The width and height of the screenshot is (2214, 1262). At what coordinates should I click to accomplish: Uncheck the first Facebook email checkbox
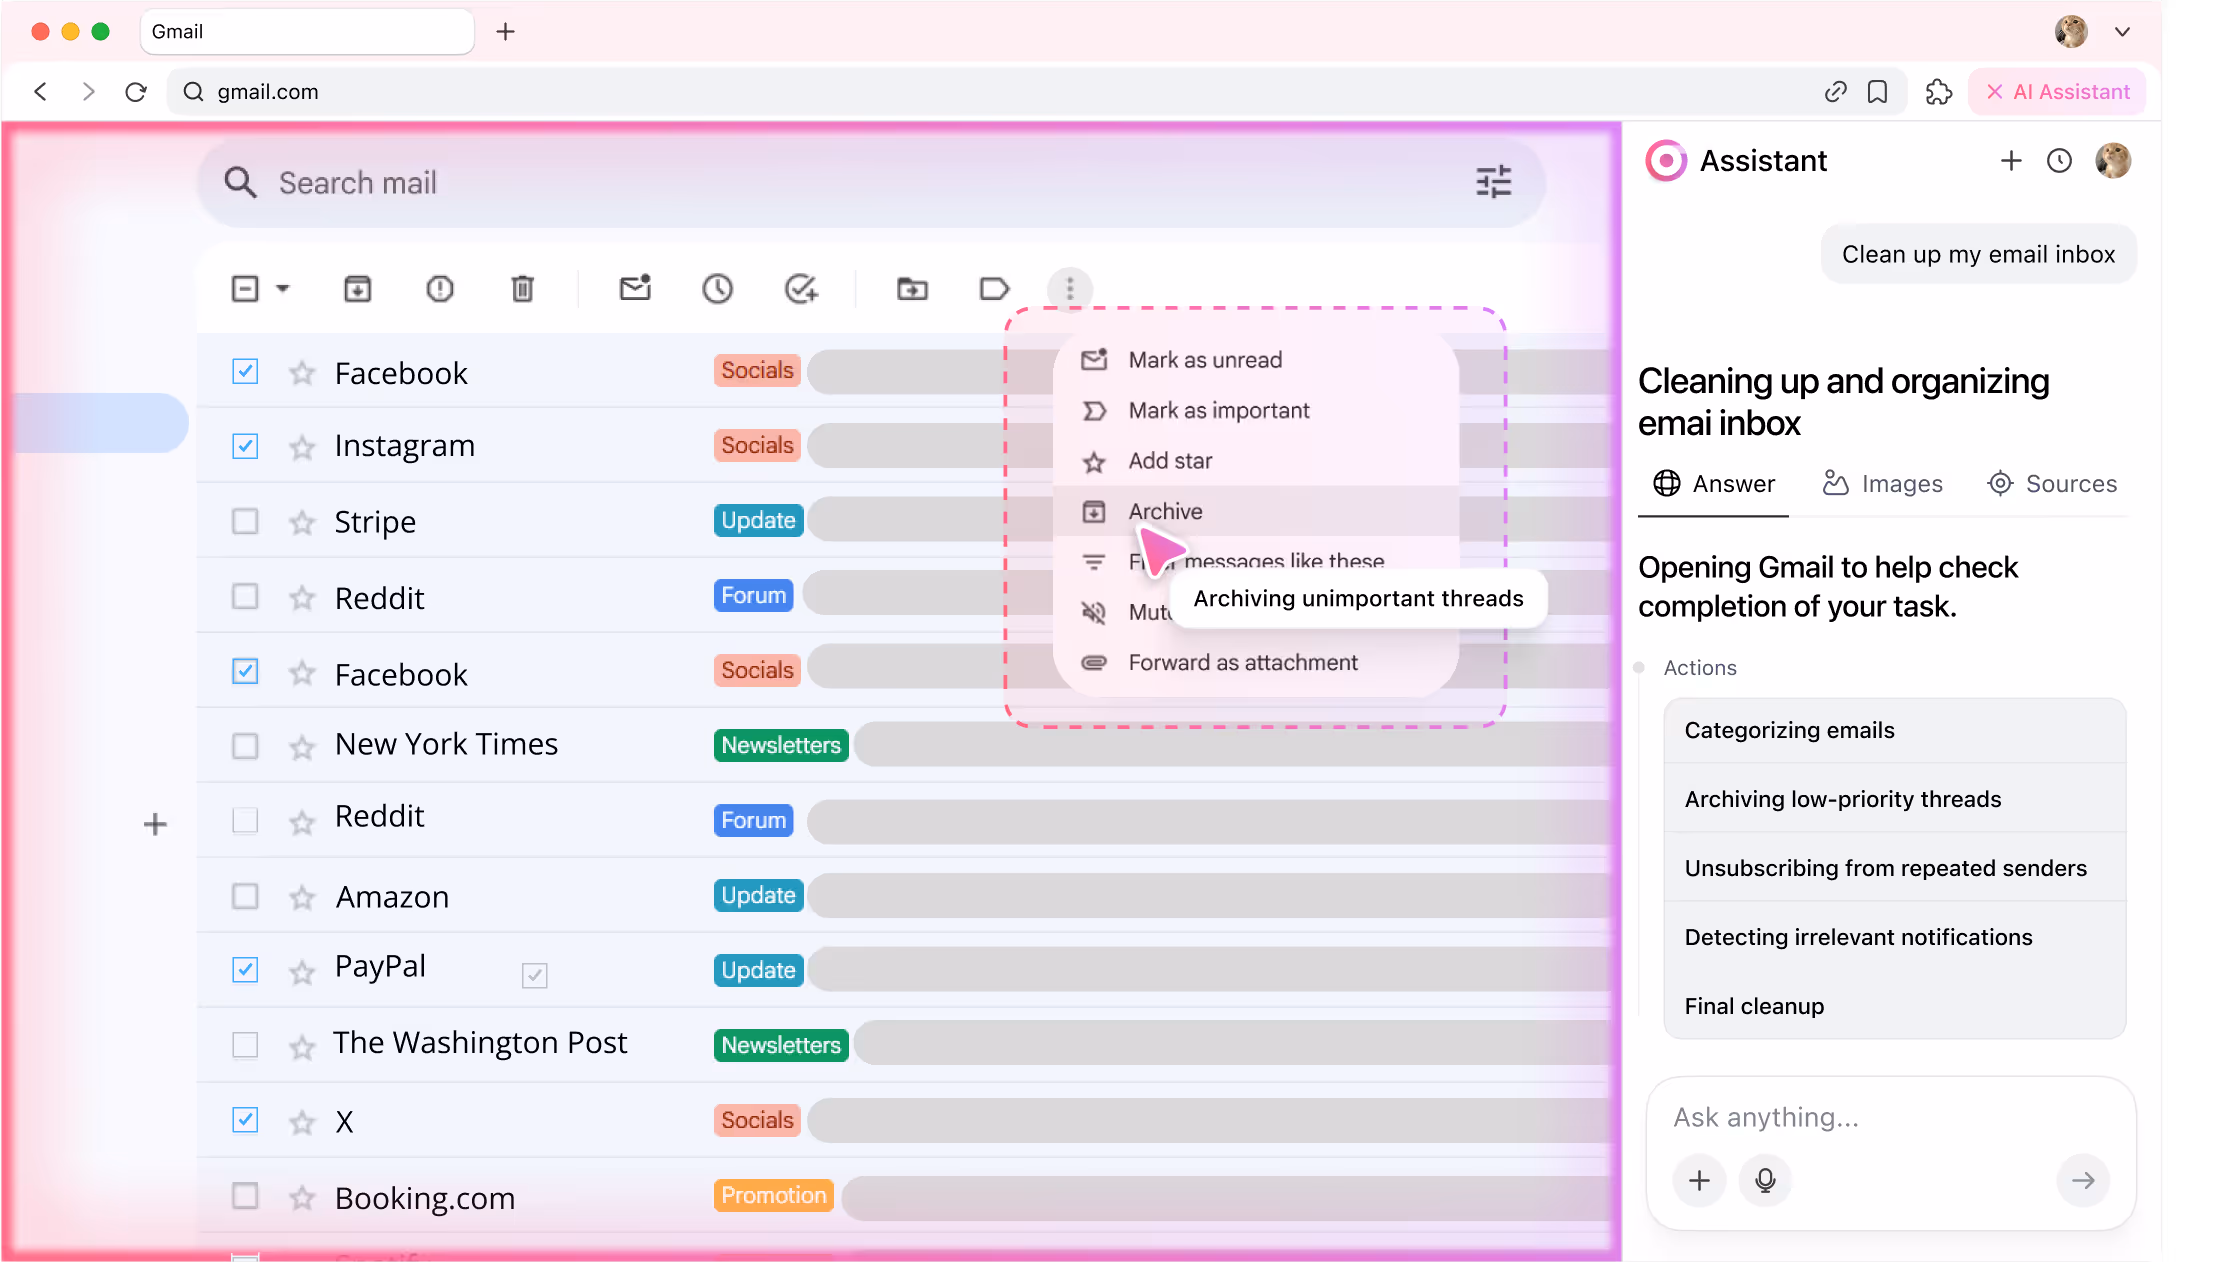pyautogui.click(x=245, y=371)
